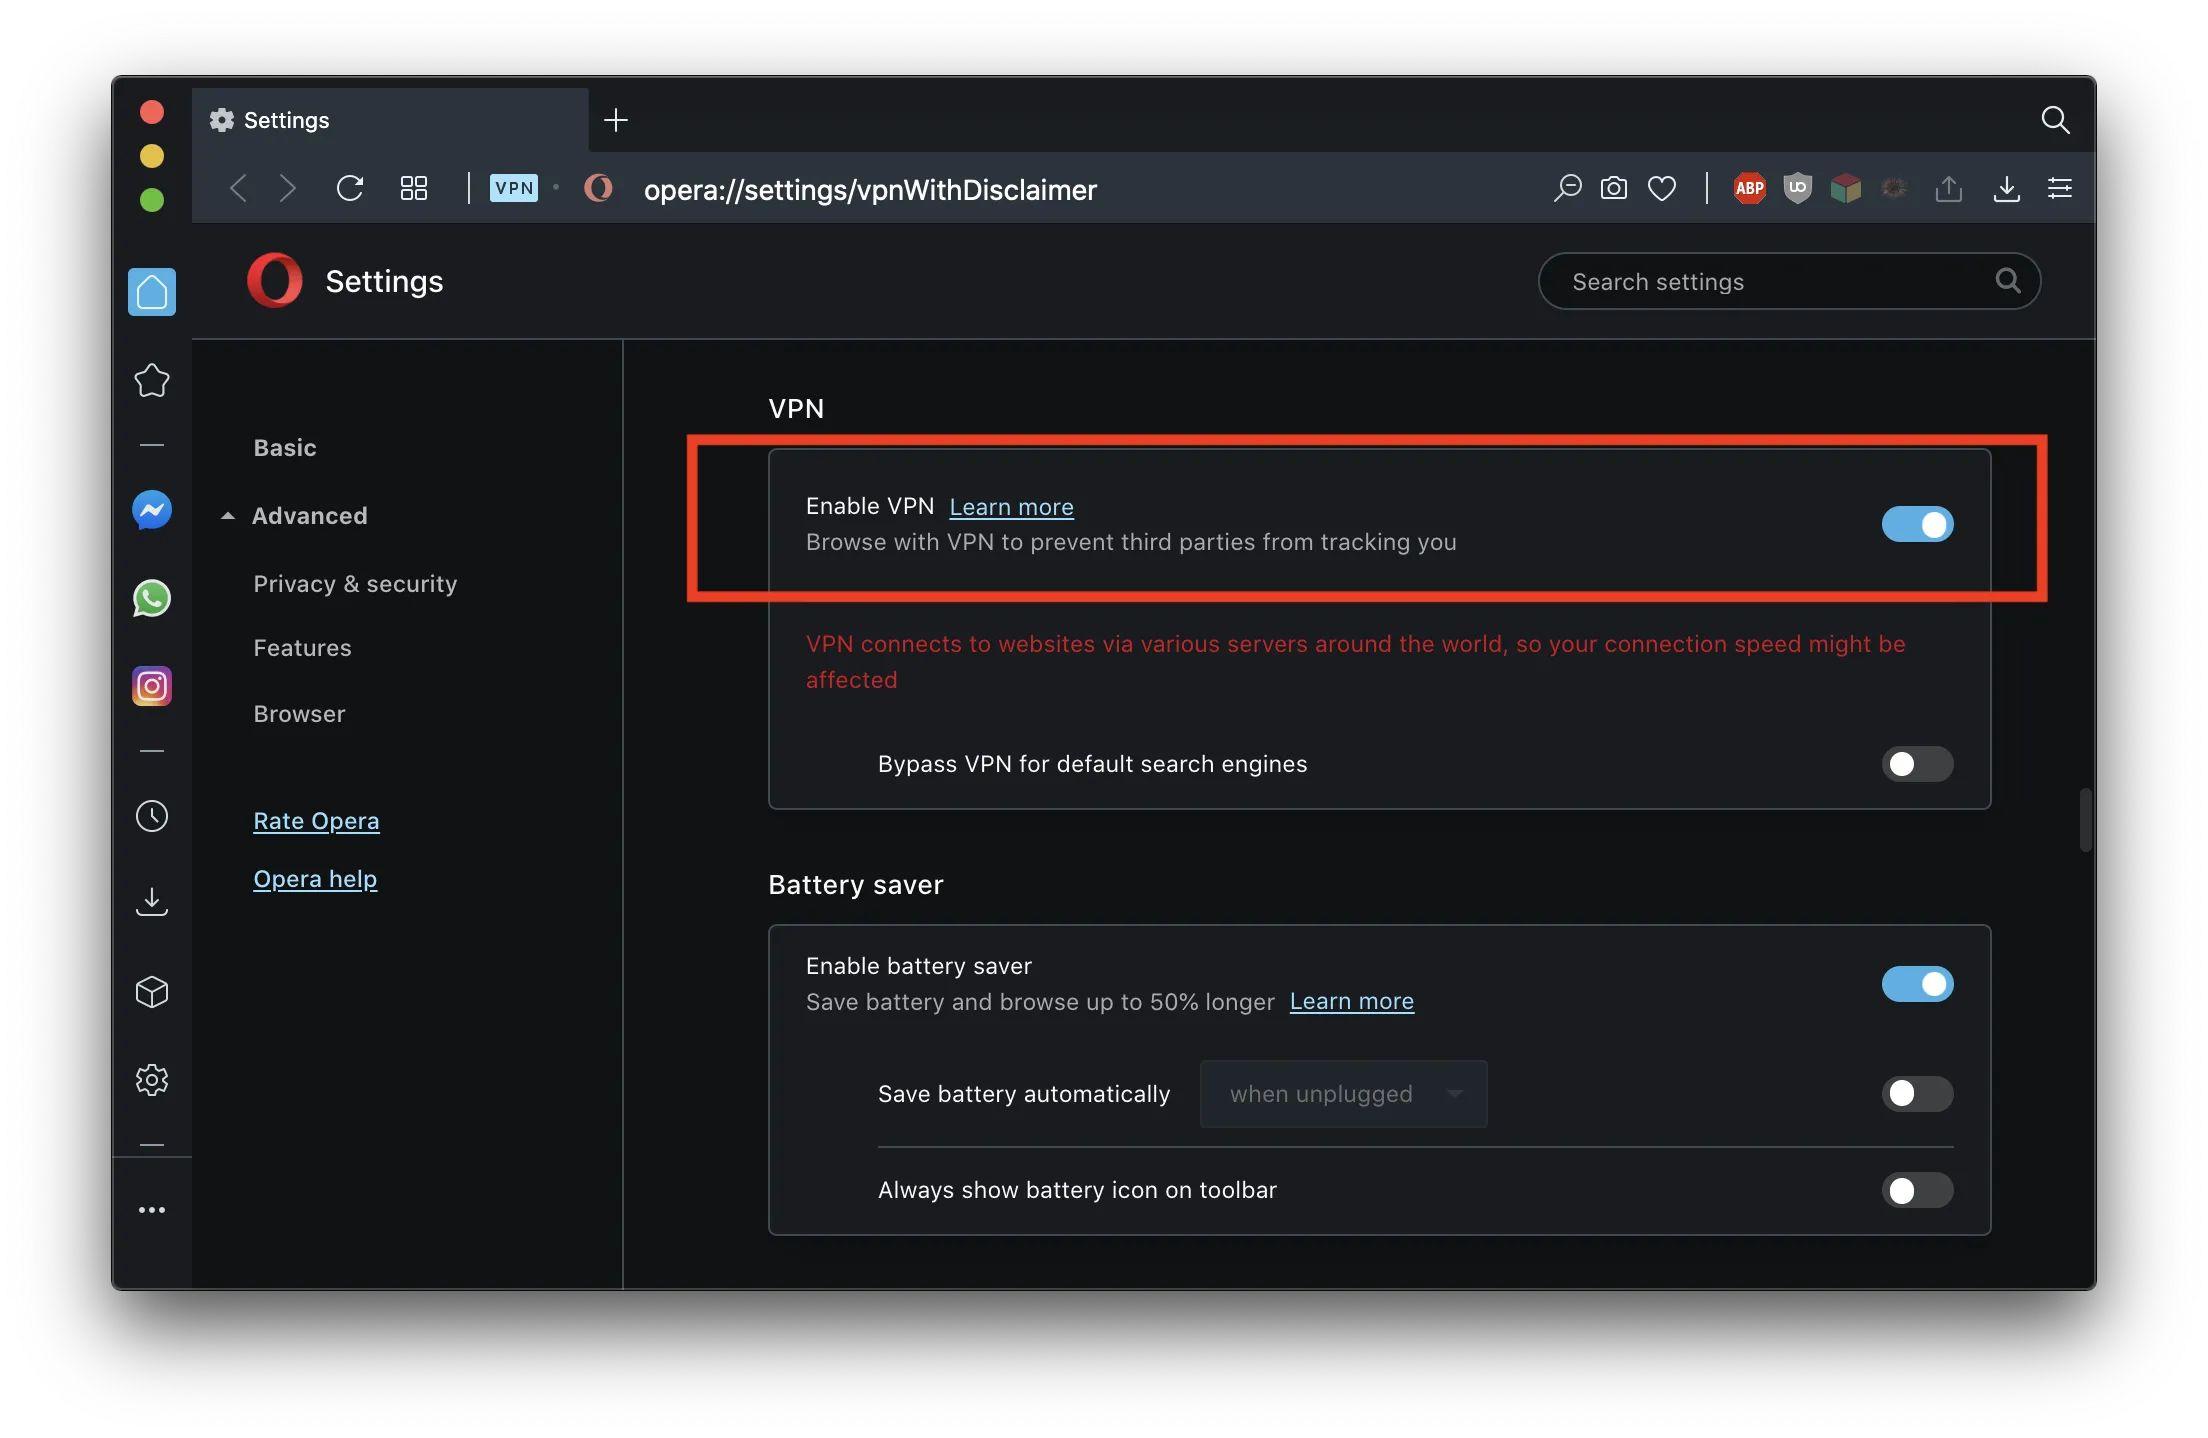This screenshot has width=2208, height=1438.
Task: Open Adblock Plus extension
Action: [x=1749, y=188]
